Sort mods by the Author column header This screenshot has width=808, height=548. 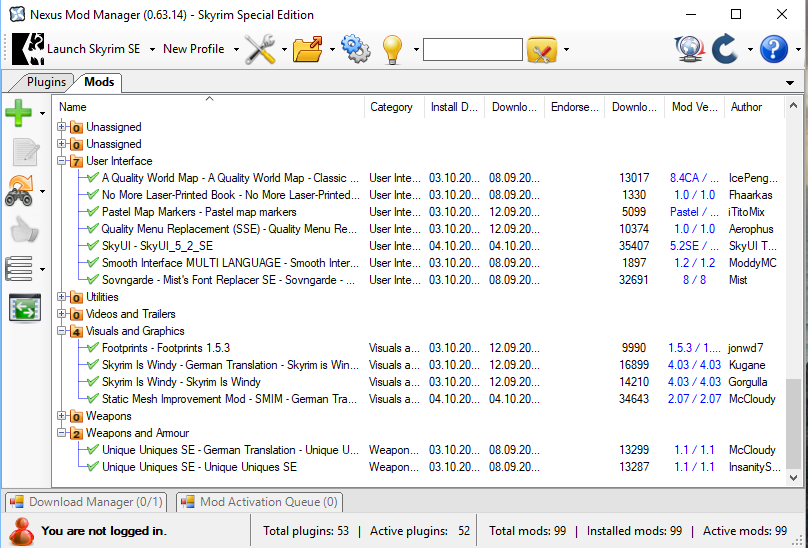[x=746, y=107]
